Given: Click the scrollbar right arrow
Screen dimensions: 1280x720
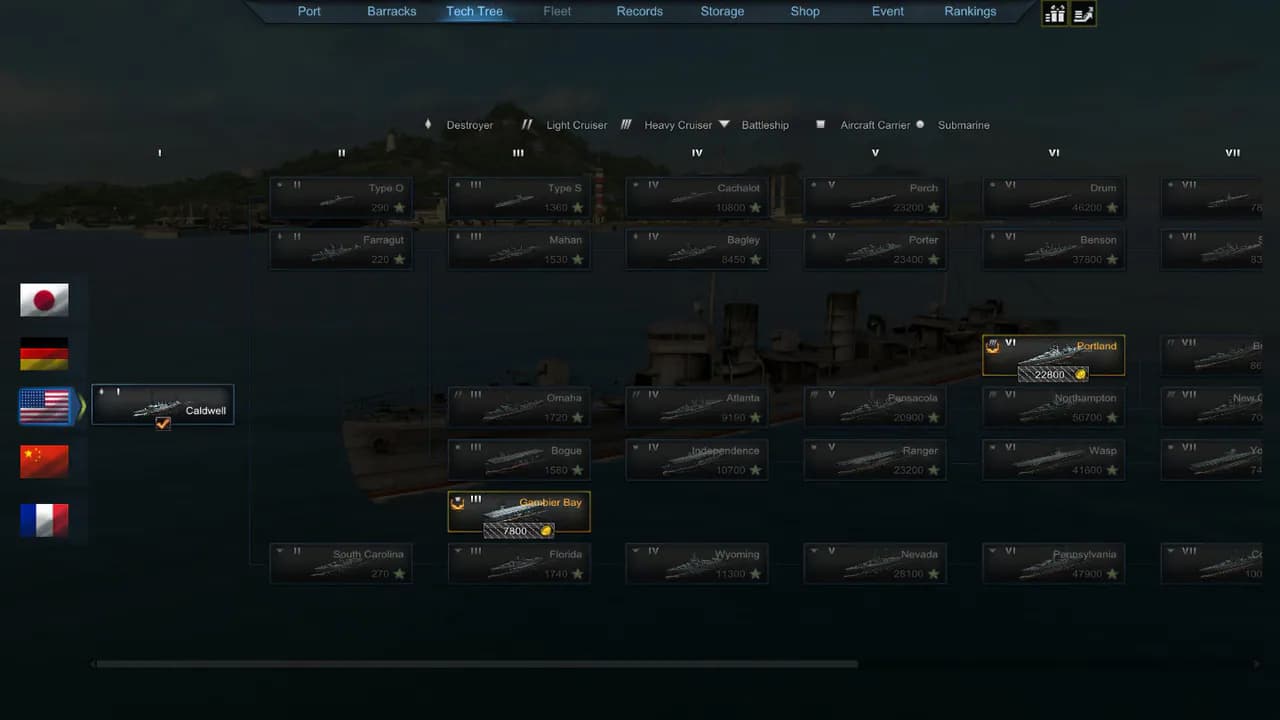Looking at the screenshot, I should 1257,664.
